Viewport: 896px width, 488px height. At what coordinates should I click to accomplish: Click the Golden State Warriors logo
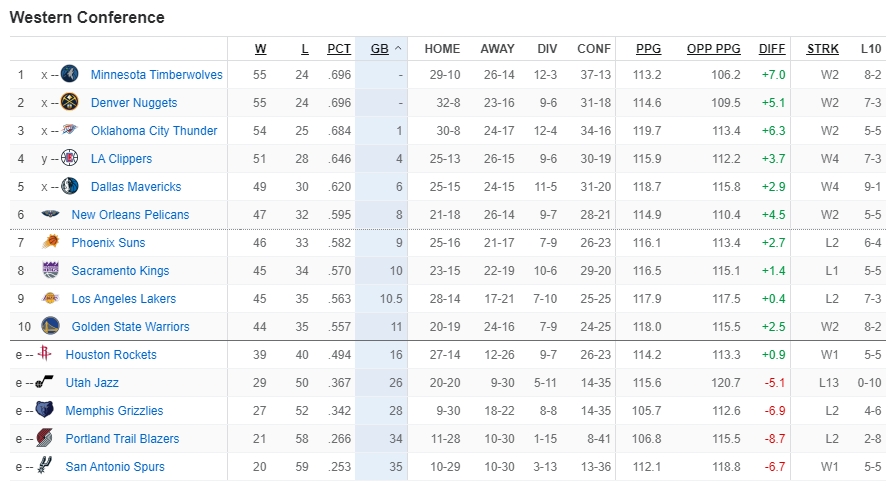click(51, 327)
